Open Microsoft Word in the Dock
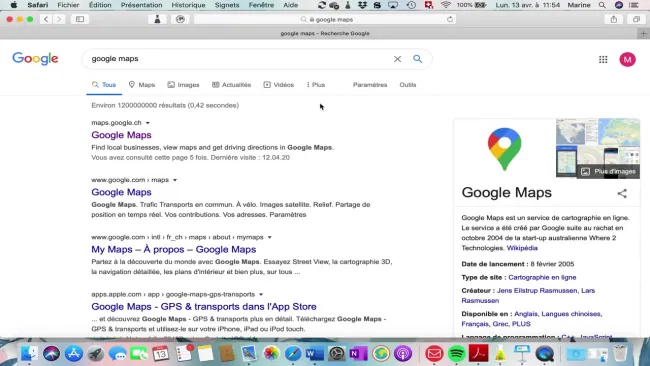The height and width of the screenshot is (366, 650). point(315,354)
